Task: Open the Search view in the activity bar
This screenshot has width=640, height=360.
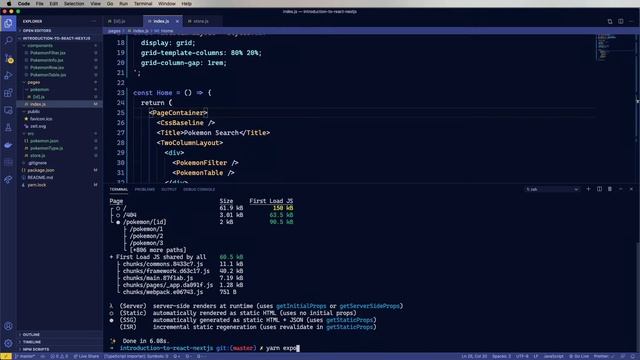Action: (x=8, y=40)
